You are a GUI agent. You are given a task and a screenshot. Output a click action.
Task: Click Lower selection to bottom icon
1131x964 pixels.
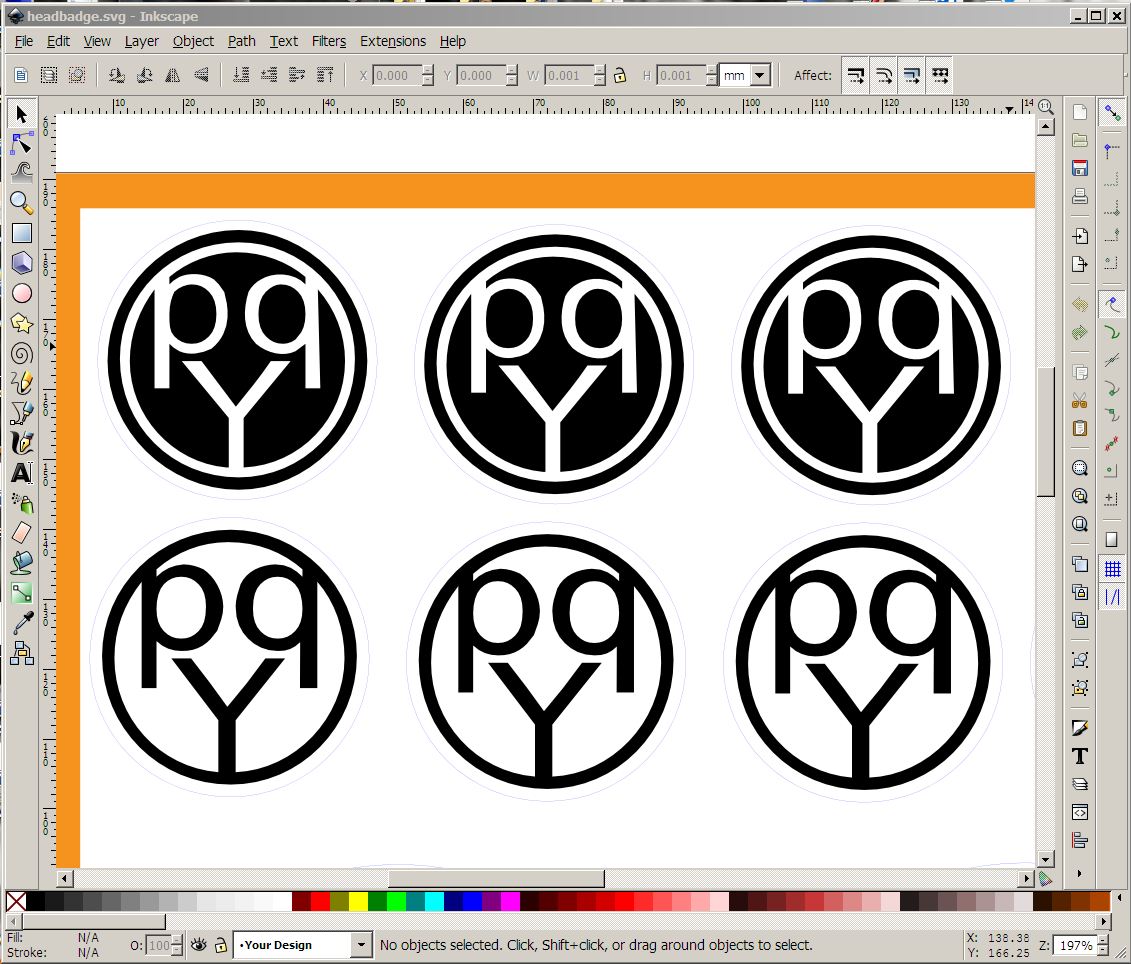[241, 75]
